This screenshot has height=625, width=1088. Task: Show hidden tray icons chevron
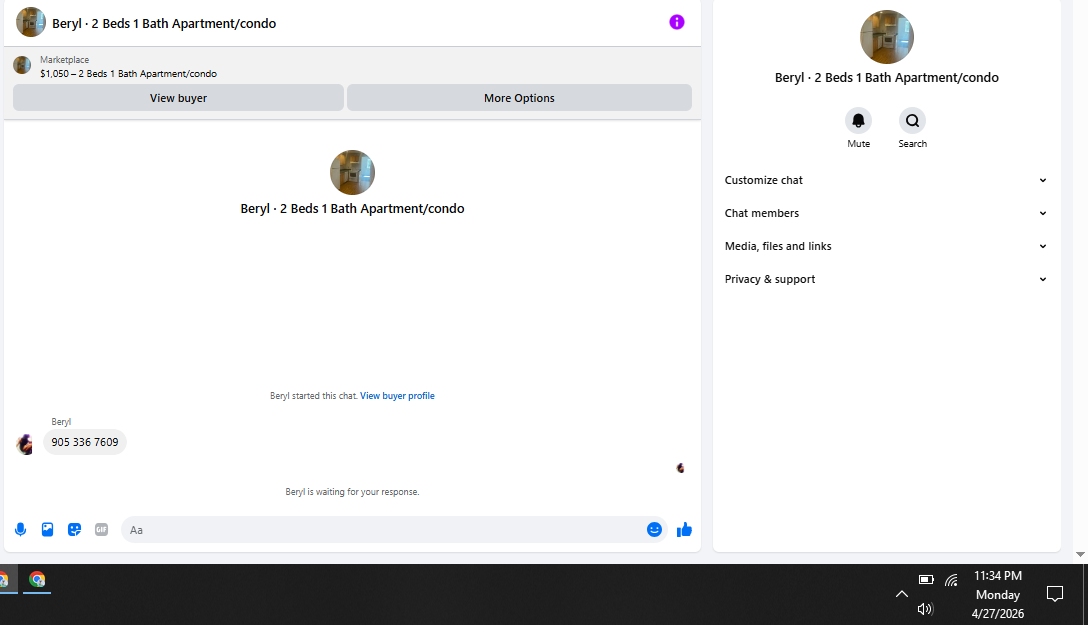tap(901, 594)
